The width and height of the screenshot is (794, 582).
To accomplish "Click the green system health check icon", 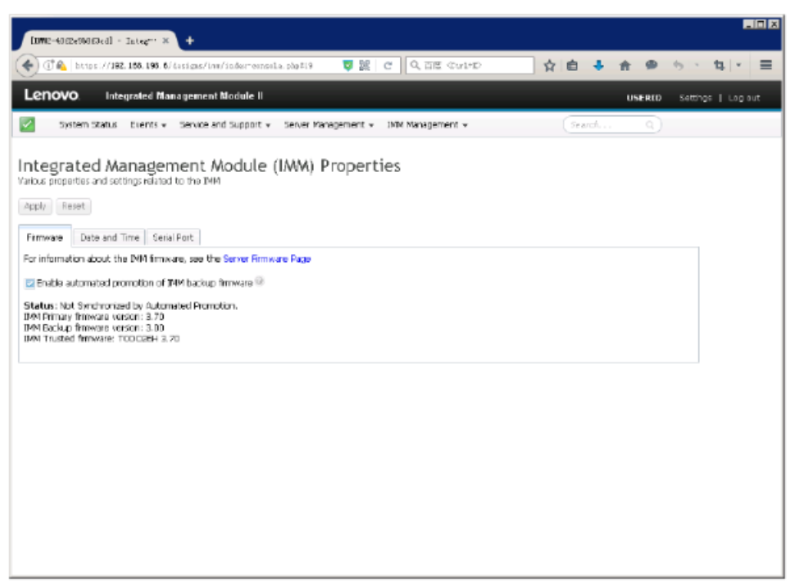I will [x=27, y=125].
